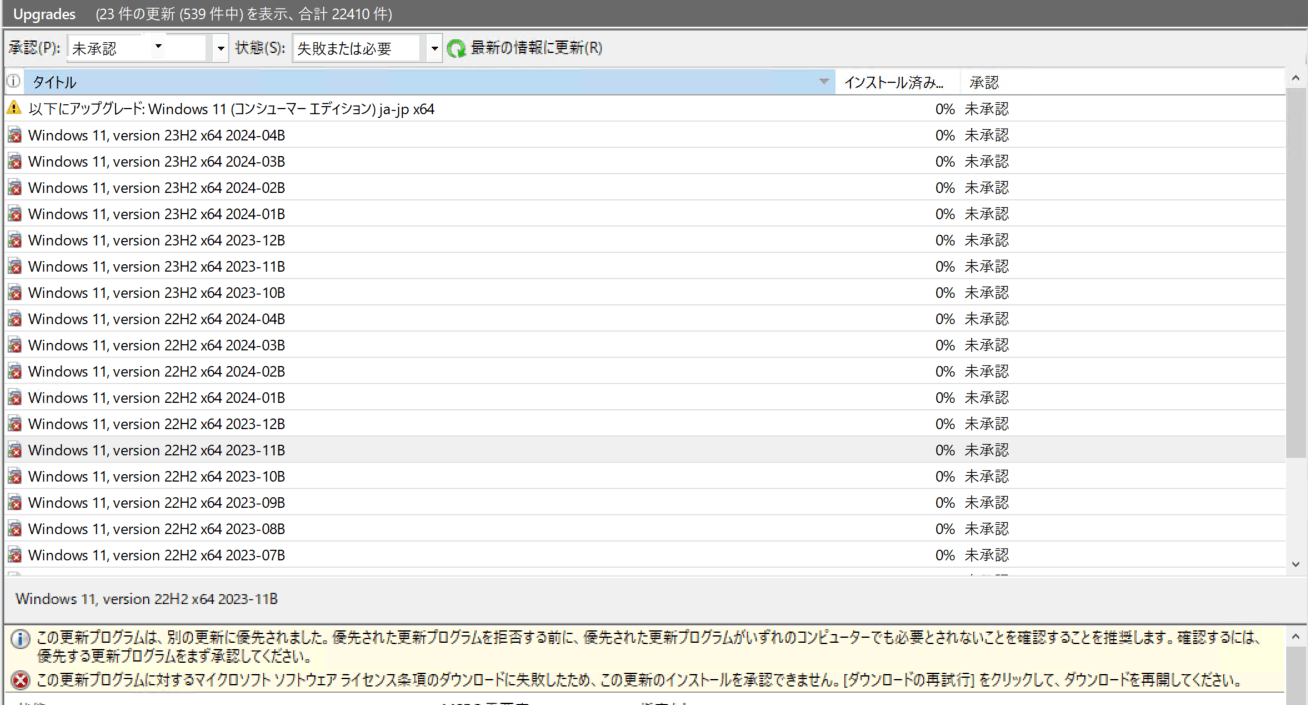Click status icon of 22H2 x64 2023-07B row
Viewport: 1308px width, 705px height.
pos(14,555)
